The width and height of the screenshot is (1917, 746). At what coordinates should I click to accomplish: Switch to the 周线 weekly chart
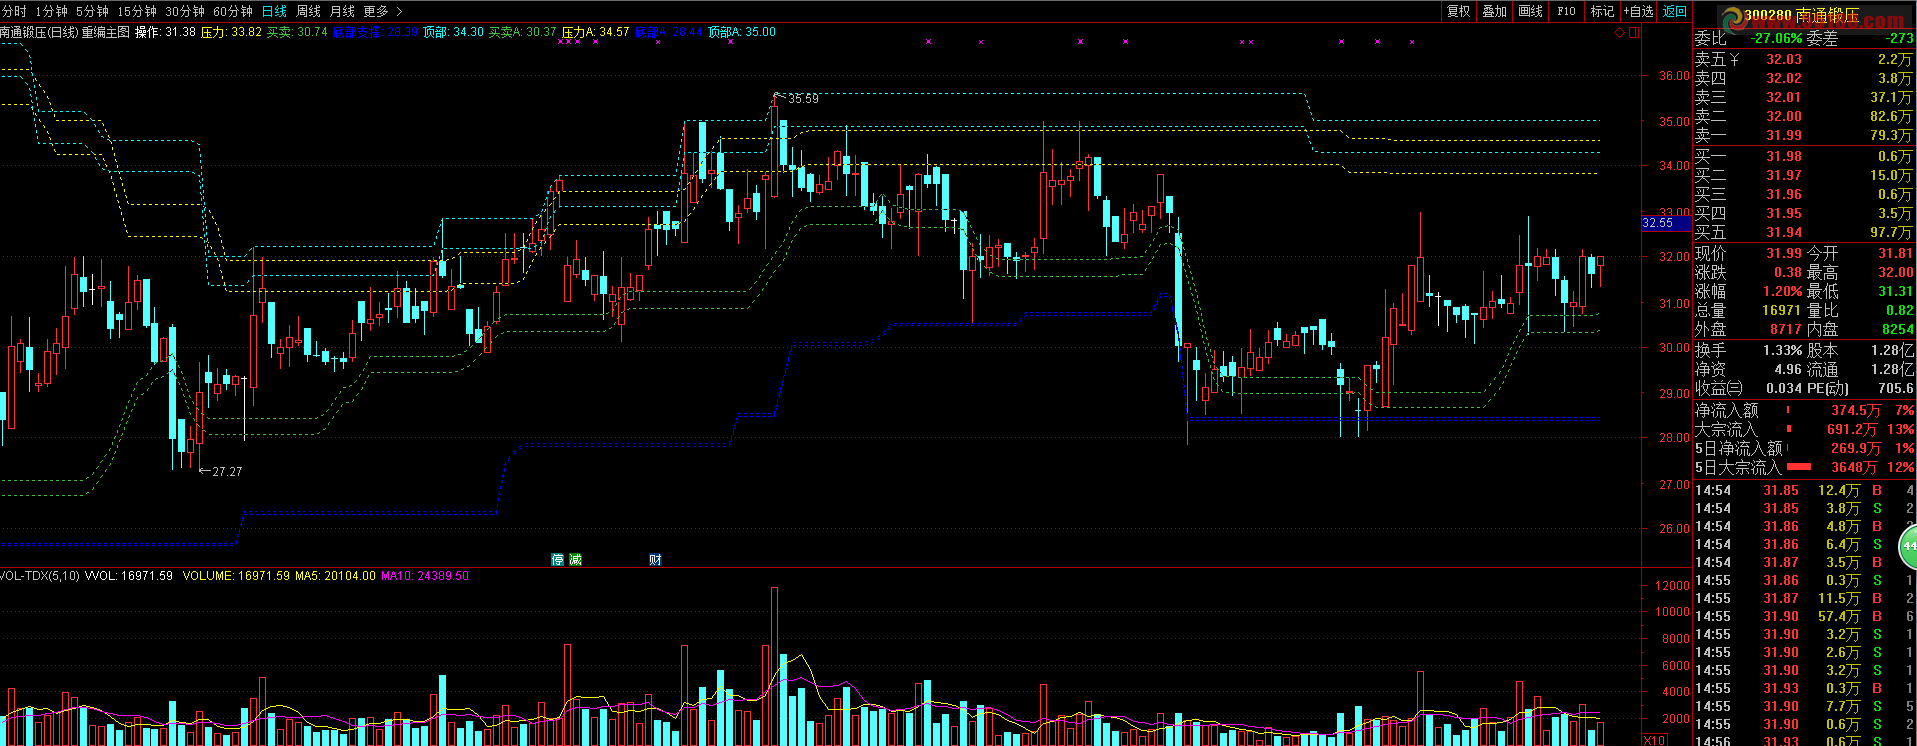[308, 11]
